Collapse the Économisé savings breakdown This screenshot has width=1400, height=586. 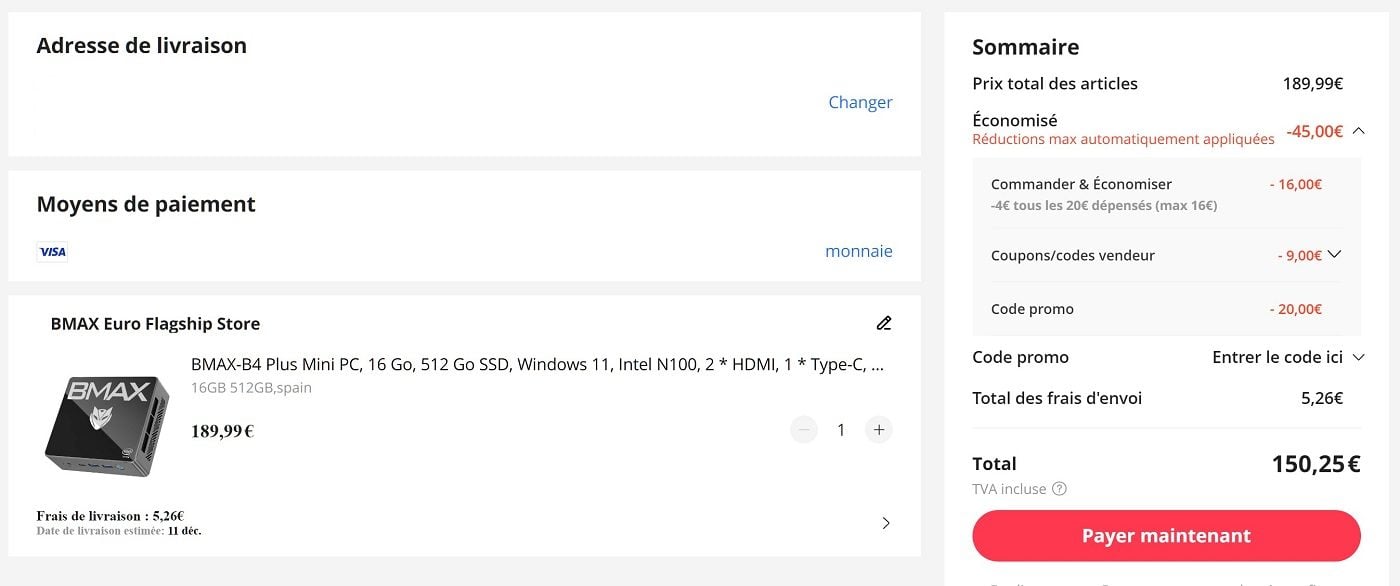(x=1358, y=130)
